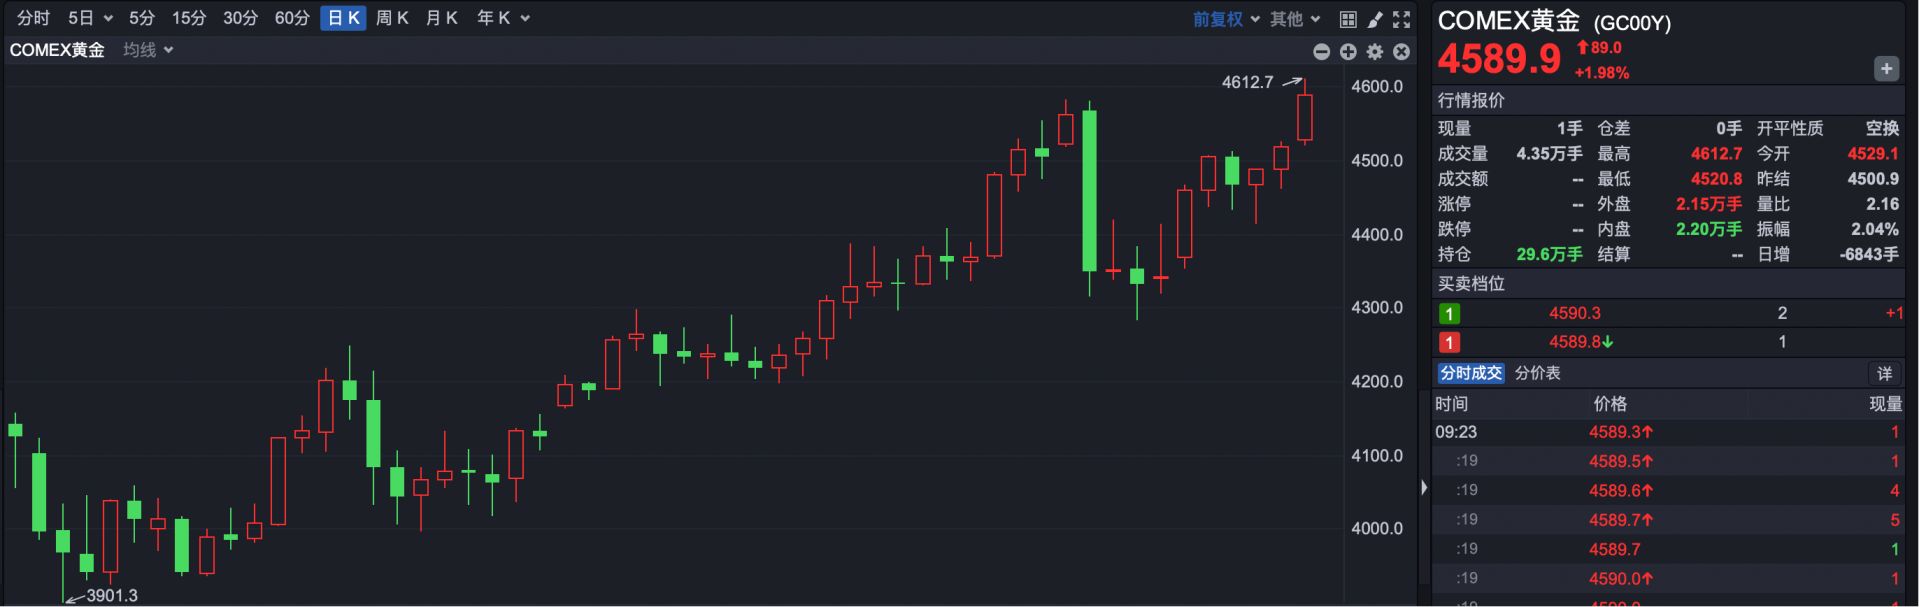Switch to 分时 chart view
Screen dimensions: 1919x607
pyautogui.click(x=33, y=19)
